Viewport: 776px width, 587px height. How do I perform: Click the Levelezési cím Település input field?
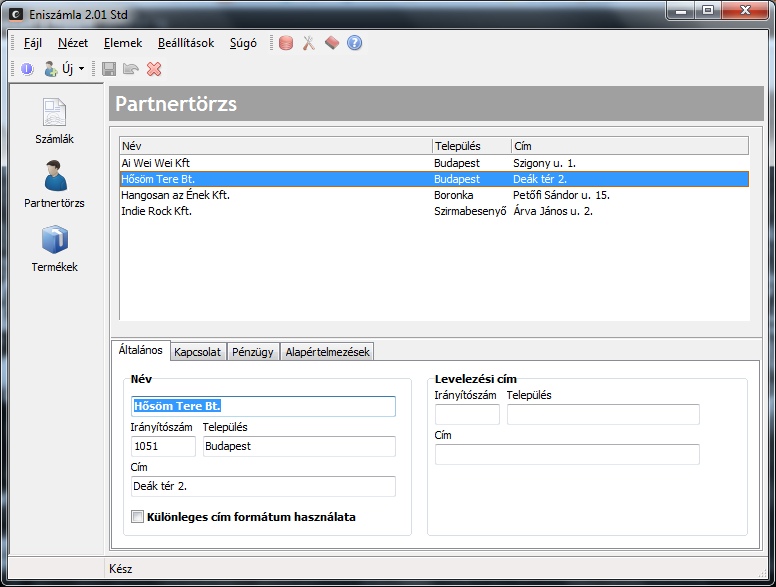pyautogui.click(x=602, y=415)
